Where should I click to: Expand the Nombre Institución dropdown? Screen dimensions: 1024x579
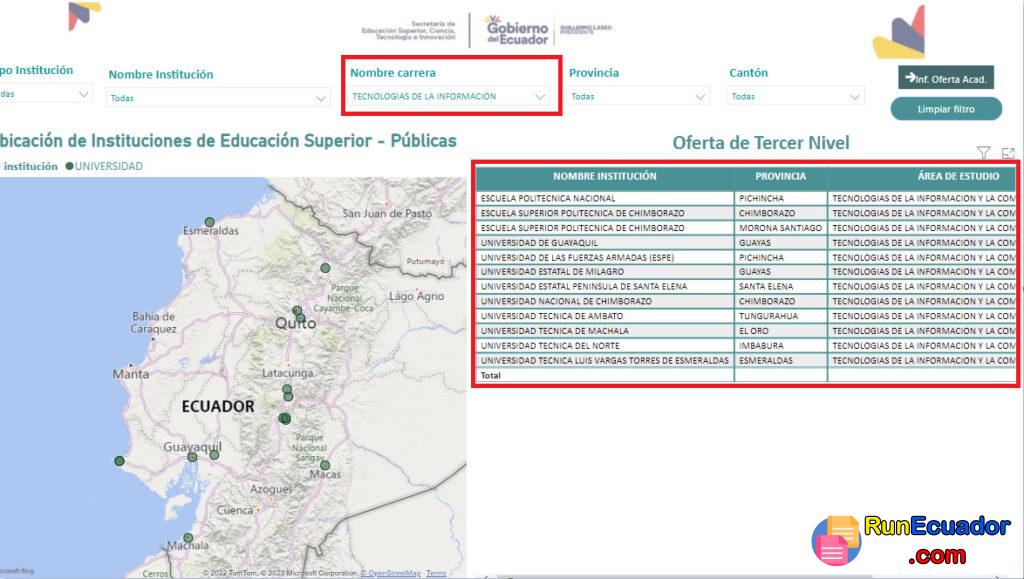[320, 96]
